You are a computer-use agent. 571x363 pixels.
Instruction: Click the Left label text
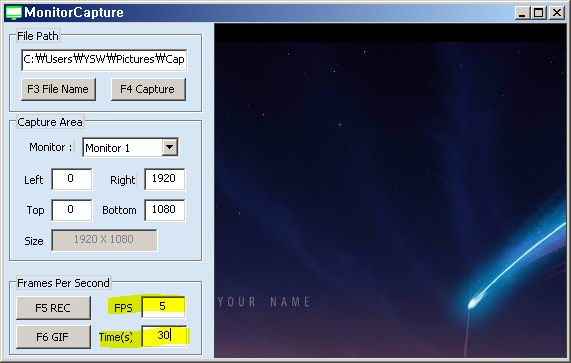pyautogui.click(x=34, y=180)
